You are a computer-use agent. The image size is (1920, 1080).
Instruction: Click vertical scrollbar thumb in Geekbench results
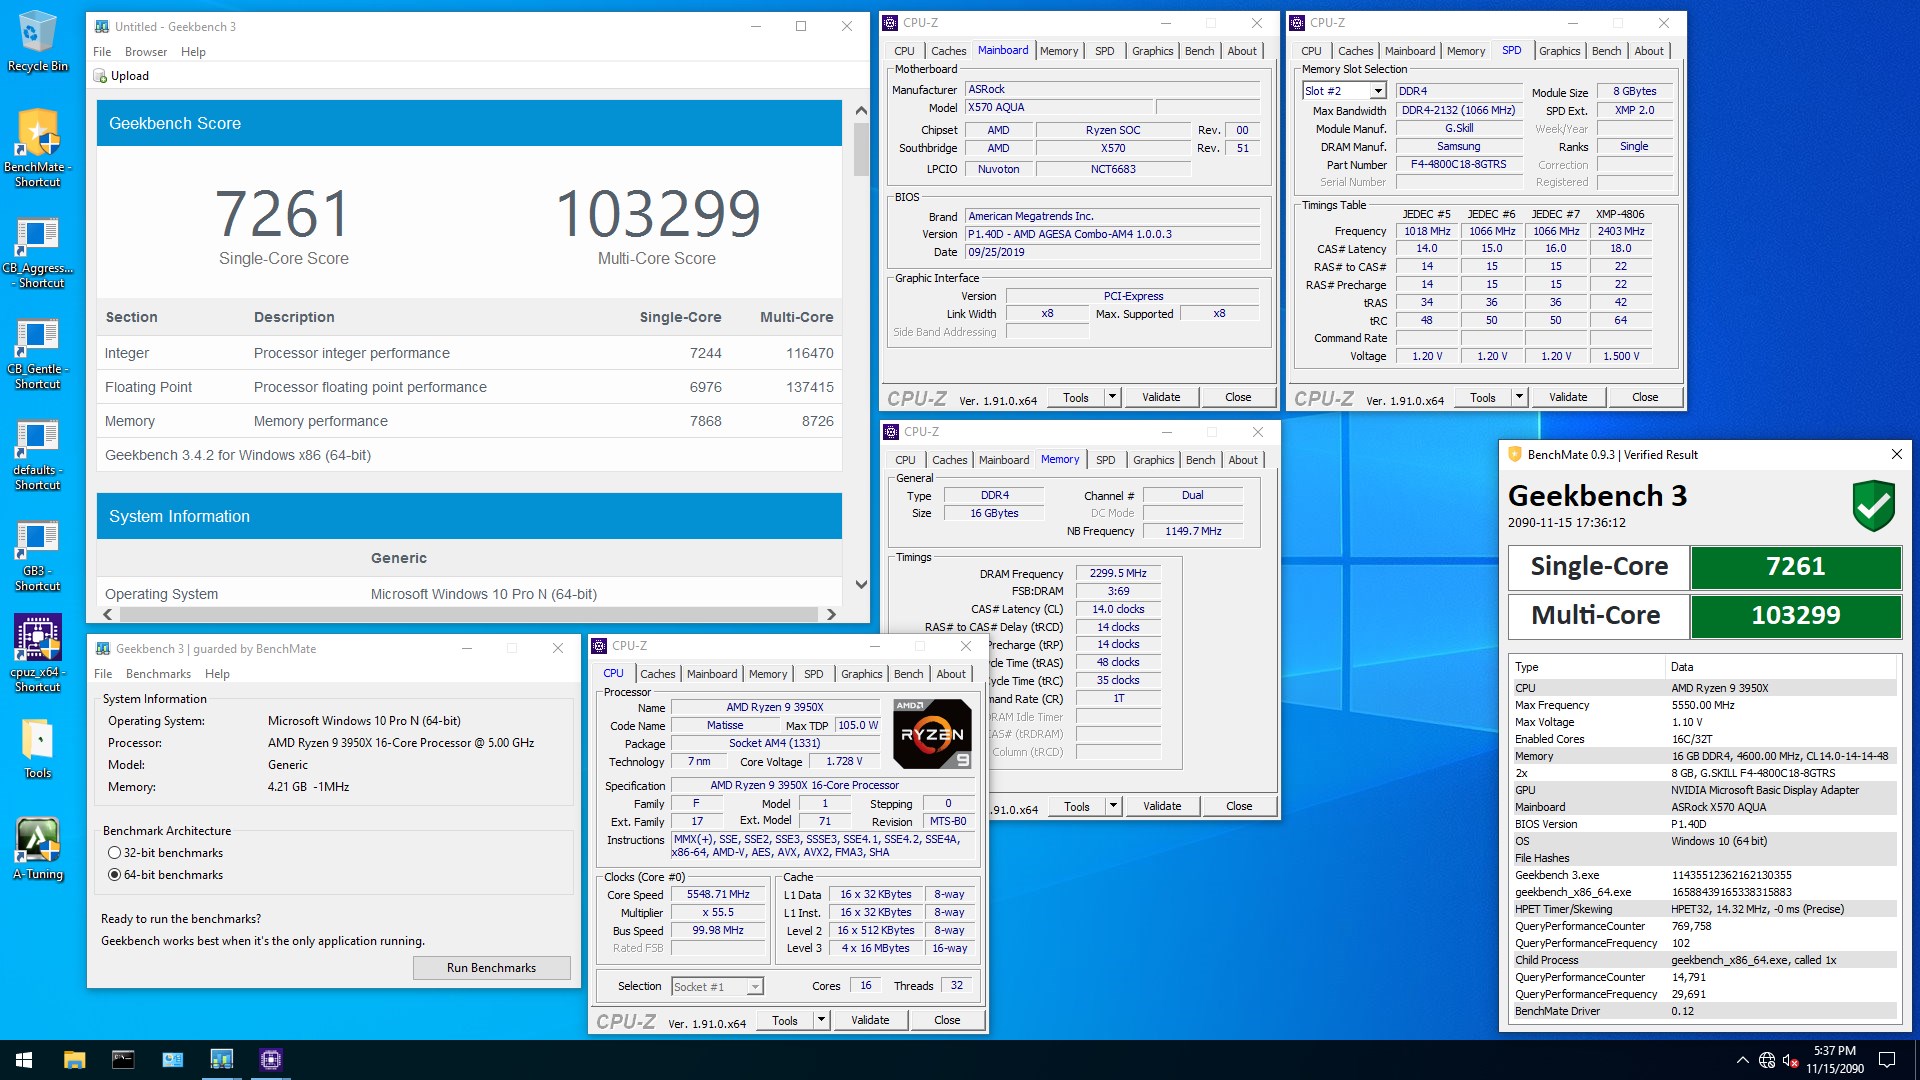861,150
